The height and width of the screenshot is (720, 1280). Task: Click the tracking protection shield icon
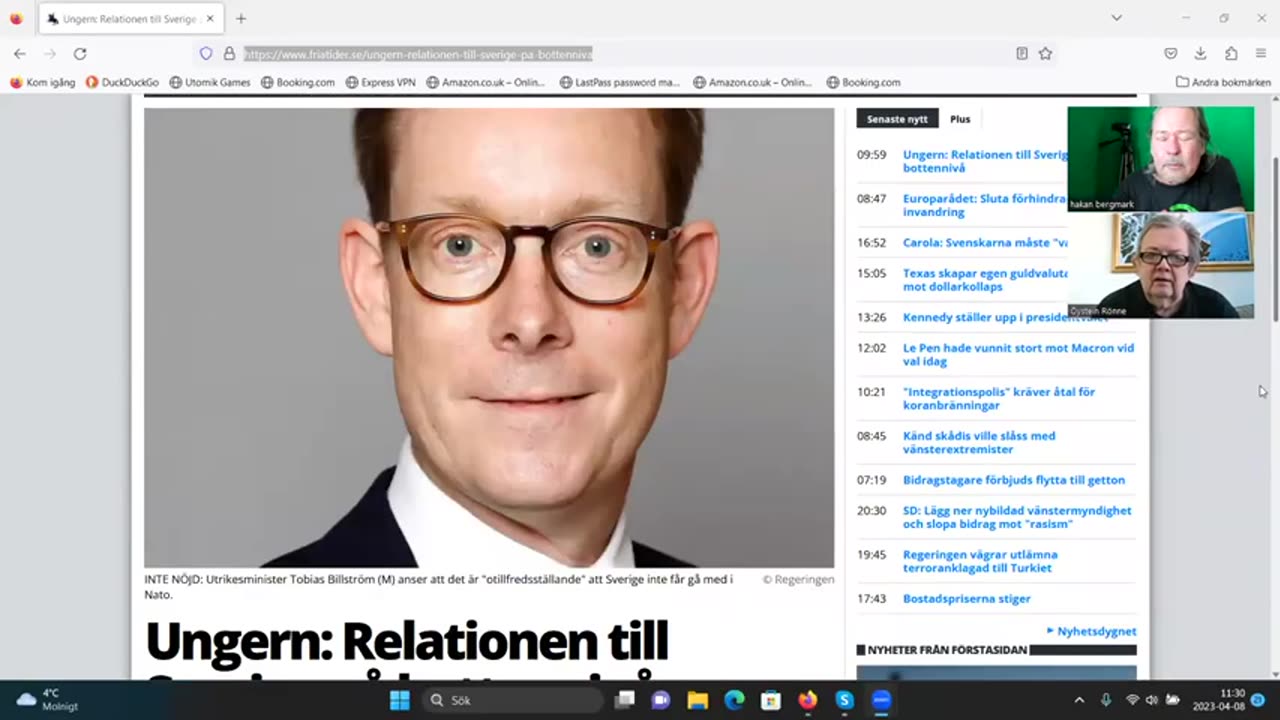tap(206, 54)
